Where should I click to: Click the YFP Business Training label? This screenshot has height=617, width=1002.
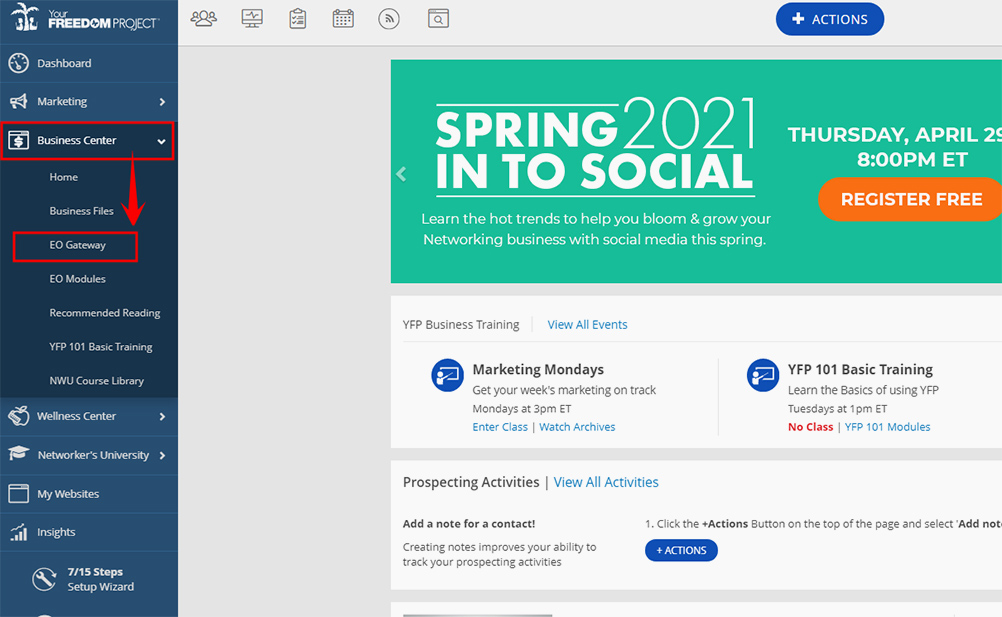coord(461,324)
